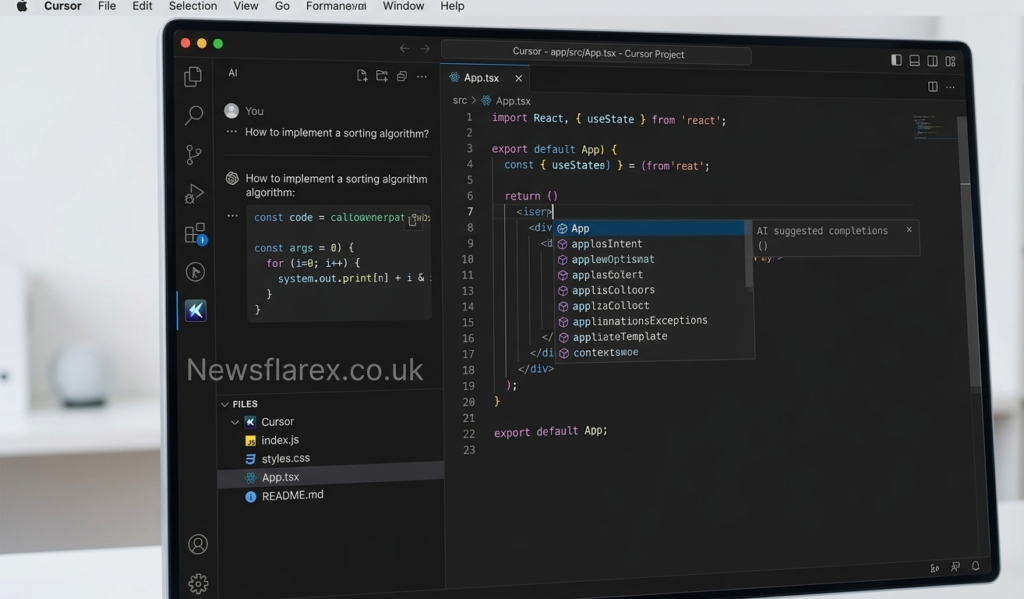Select the Cursor AI icon in the activity bar
Screen dimensions: 1024x599
pos(196,310)
